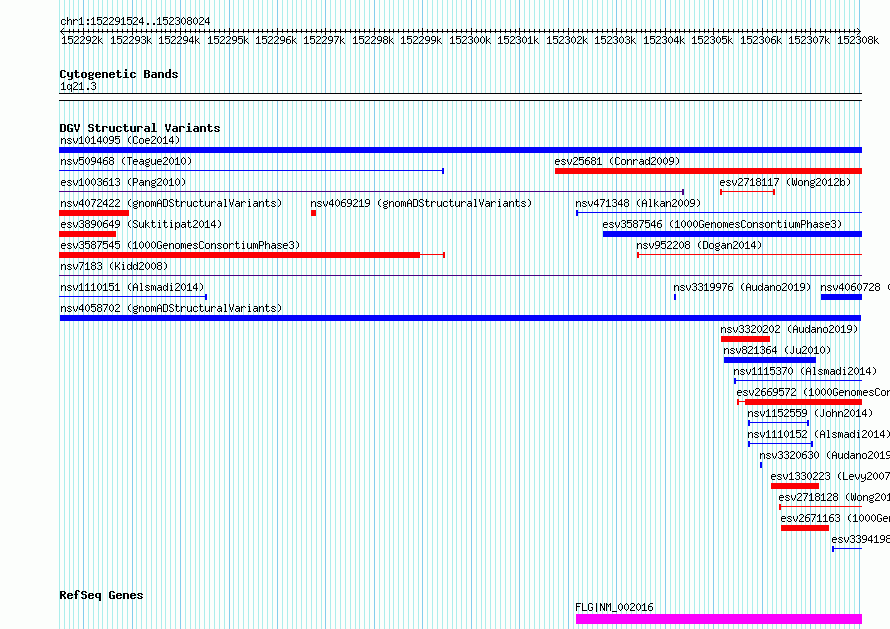Select nsv1110152 (Alsmadi2014) variant label

coord(818,434)
